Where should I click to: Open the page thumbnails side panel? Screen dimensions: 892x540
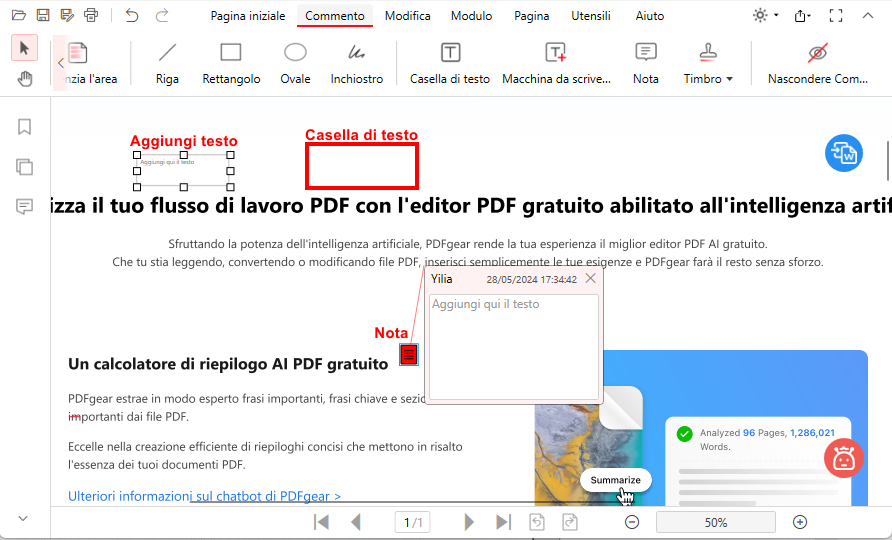24,167
